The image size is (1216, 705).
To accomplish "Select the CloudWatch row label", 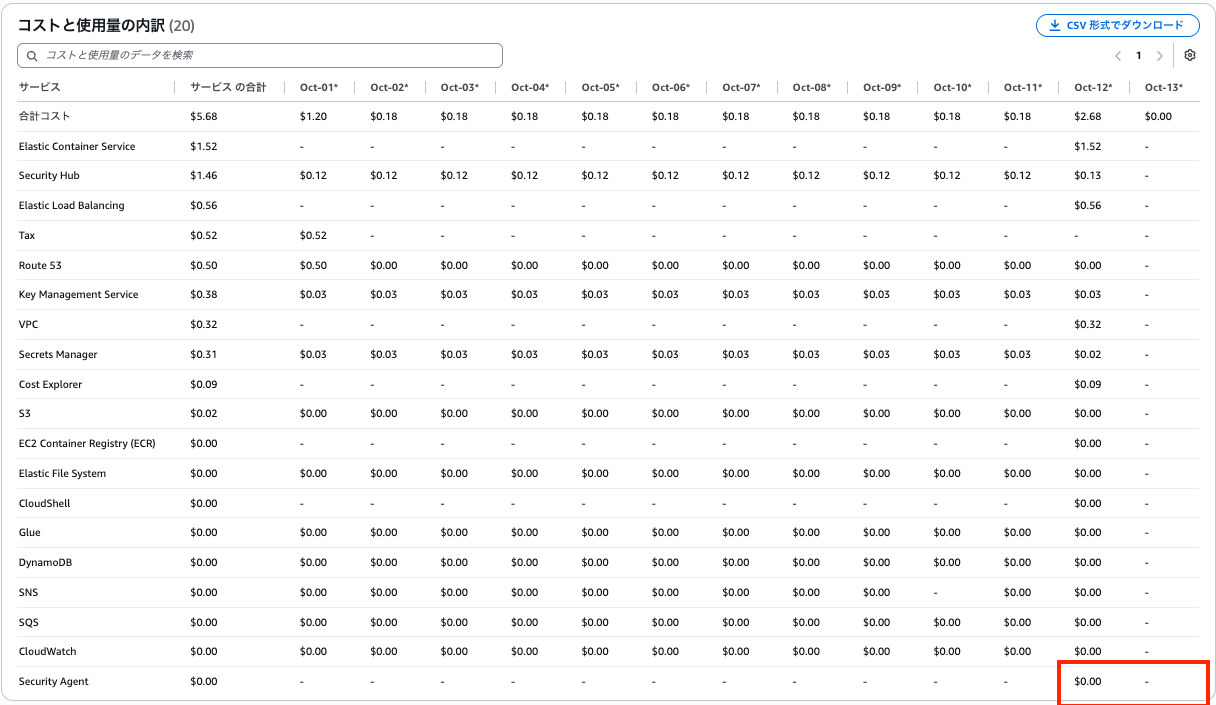I will click(x=49, y=652).
